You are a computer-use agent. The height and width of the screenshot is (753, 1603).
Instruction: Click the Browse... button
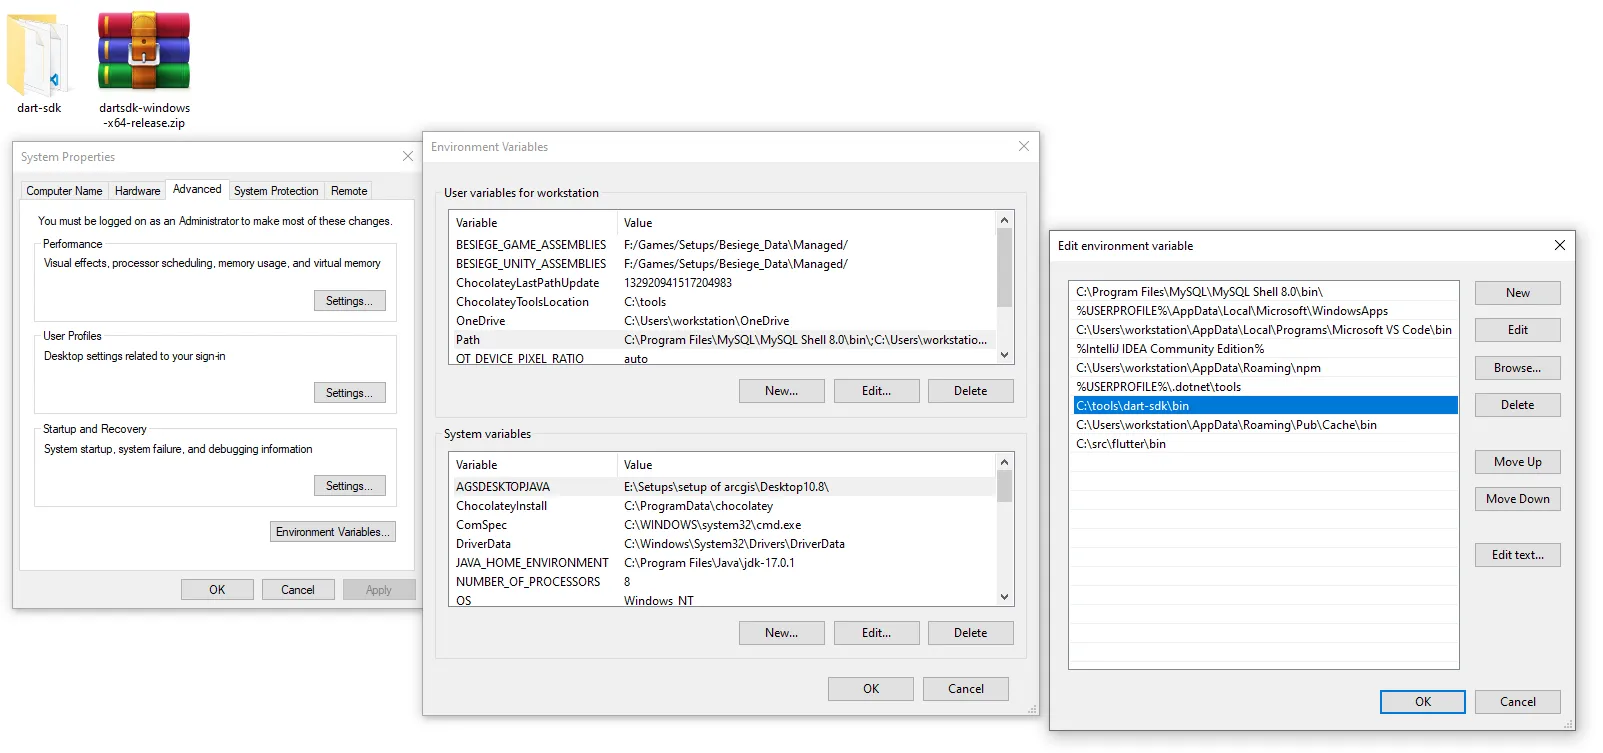pyautogui.click(x=1518, y=368)
